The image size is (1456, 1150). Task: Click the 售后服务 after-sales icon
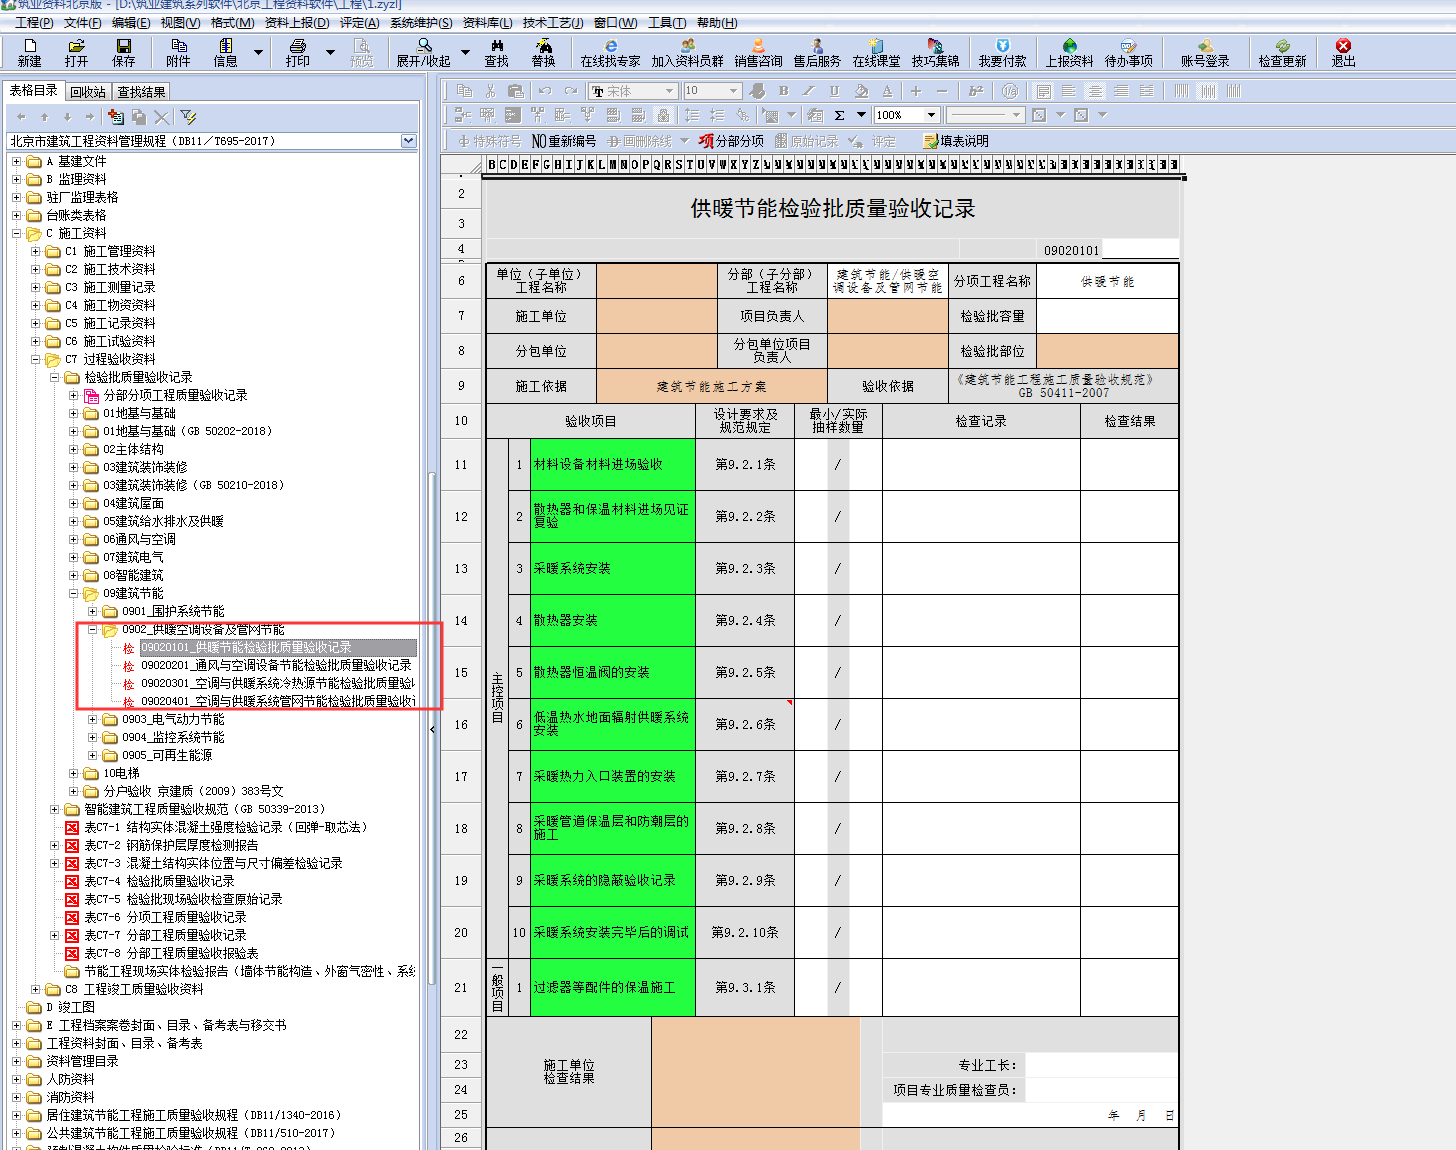point(817,53)
